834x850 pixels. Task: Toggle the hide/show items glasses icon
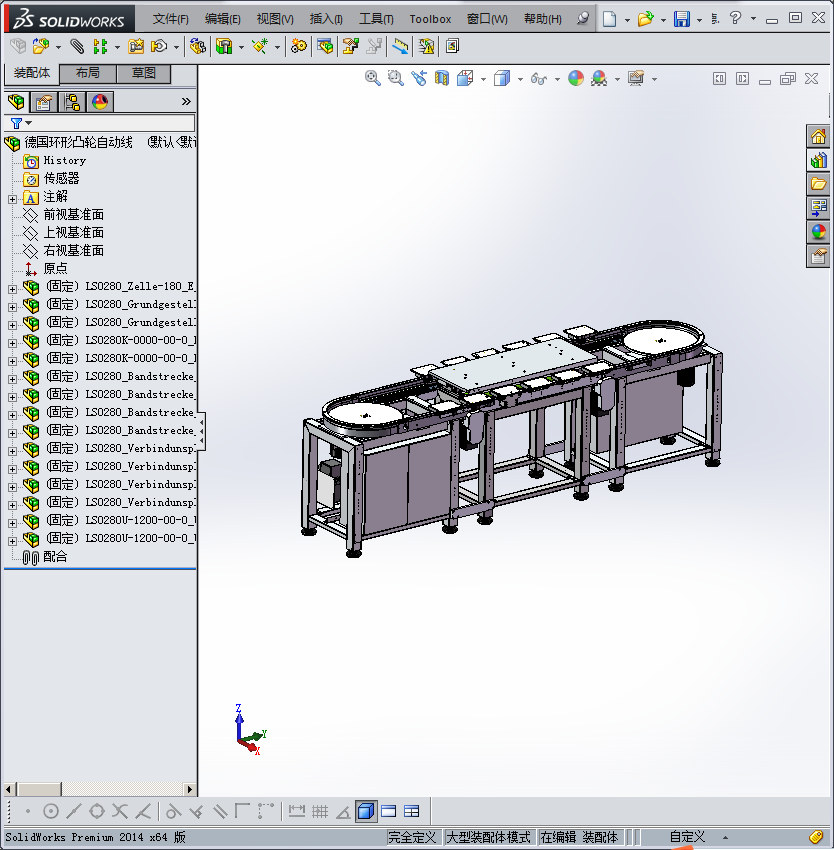(539, 78)
